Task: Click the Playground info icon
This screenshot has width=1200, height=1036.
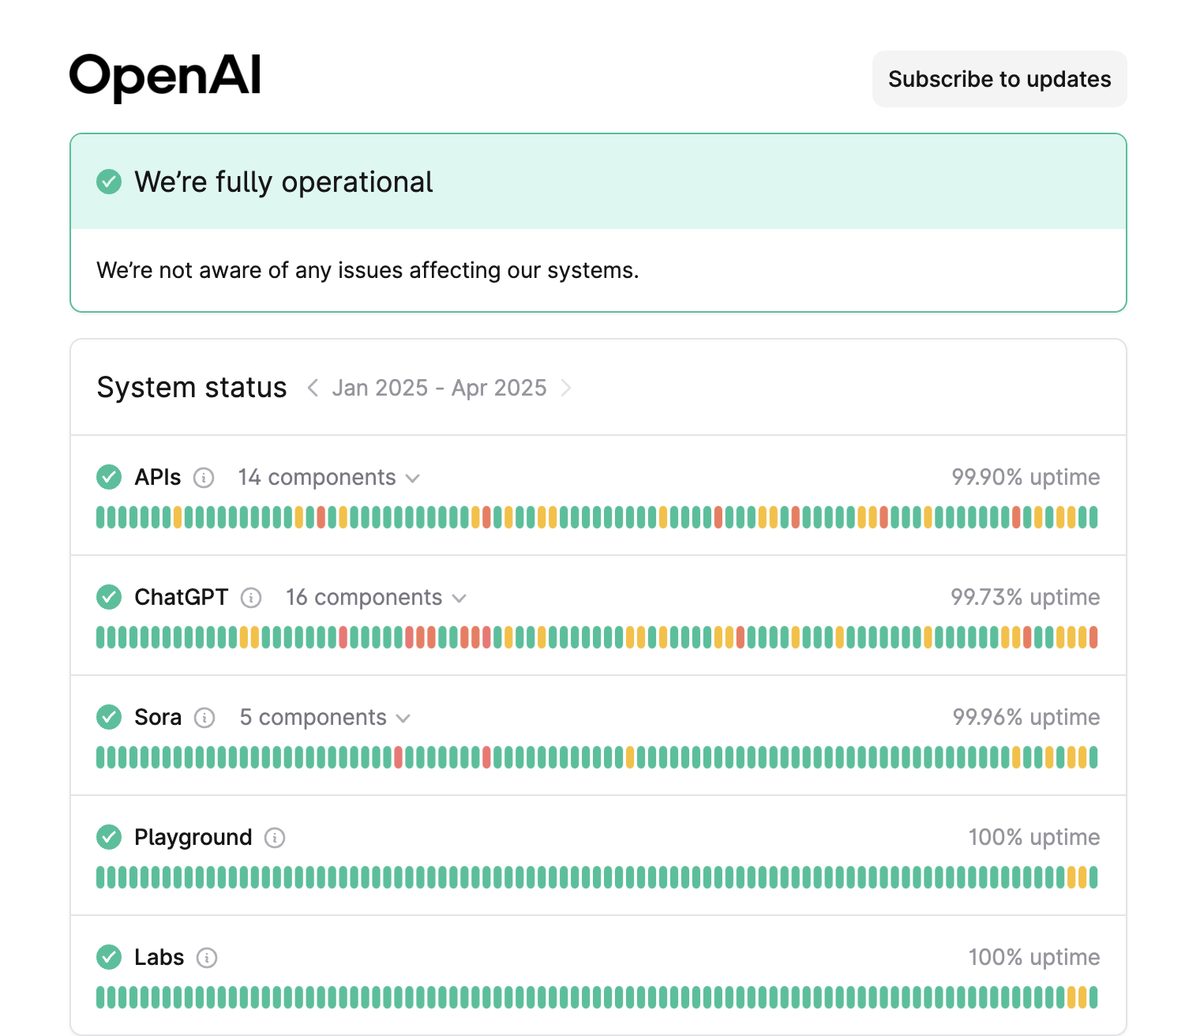Action: pos(275,838)
